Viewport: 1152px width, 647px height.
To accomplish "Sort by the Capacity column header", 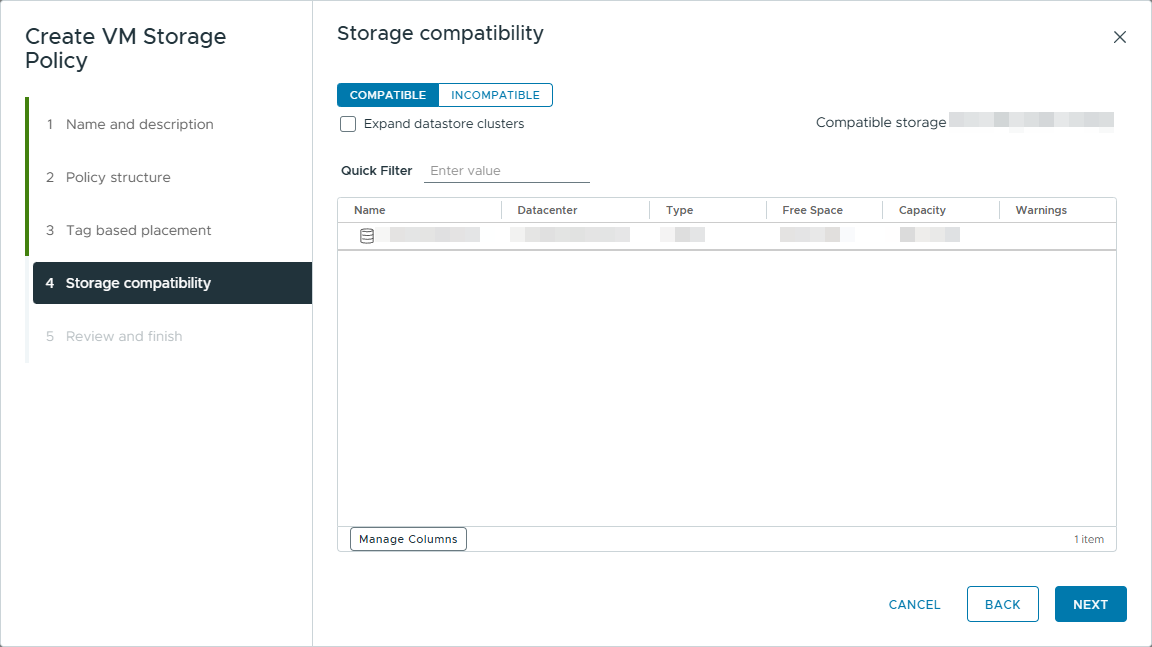I will [922, 210].
